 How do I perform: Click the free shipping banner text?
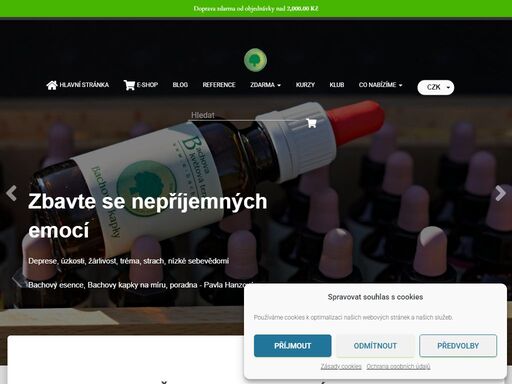pos(256,9)
